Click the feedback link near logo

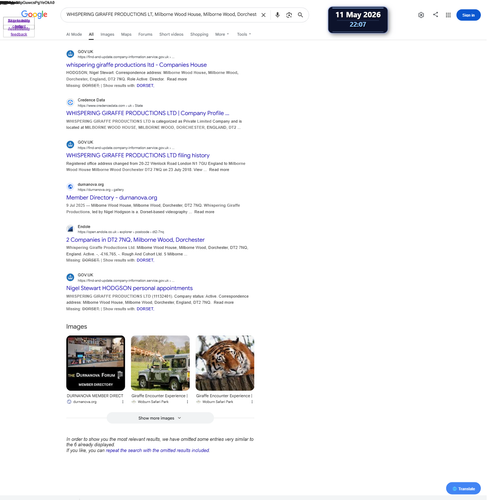pos(19,35)
